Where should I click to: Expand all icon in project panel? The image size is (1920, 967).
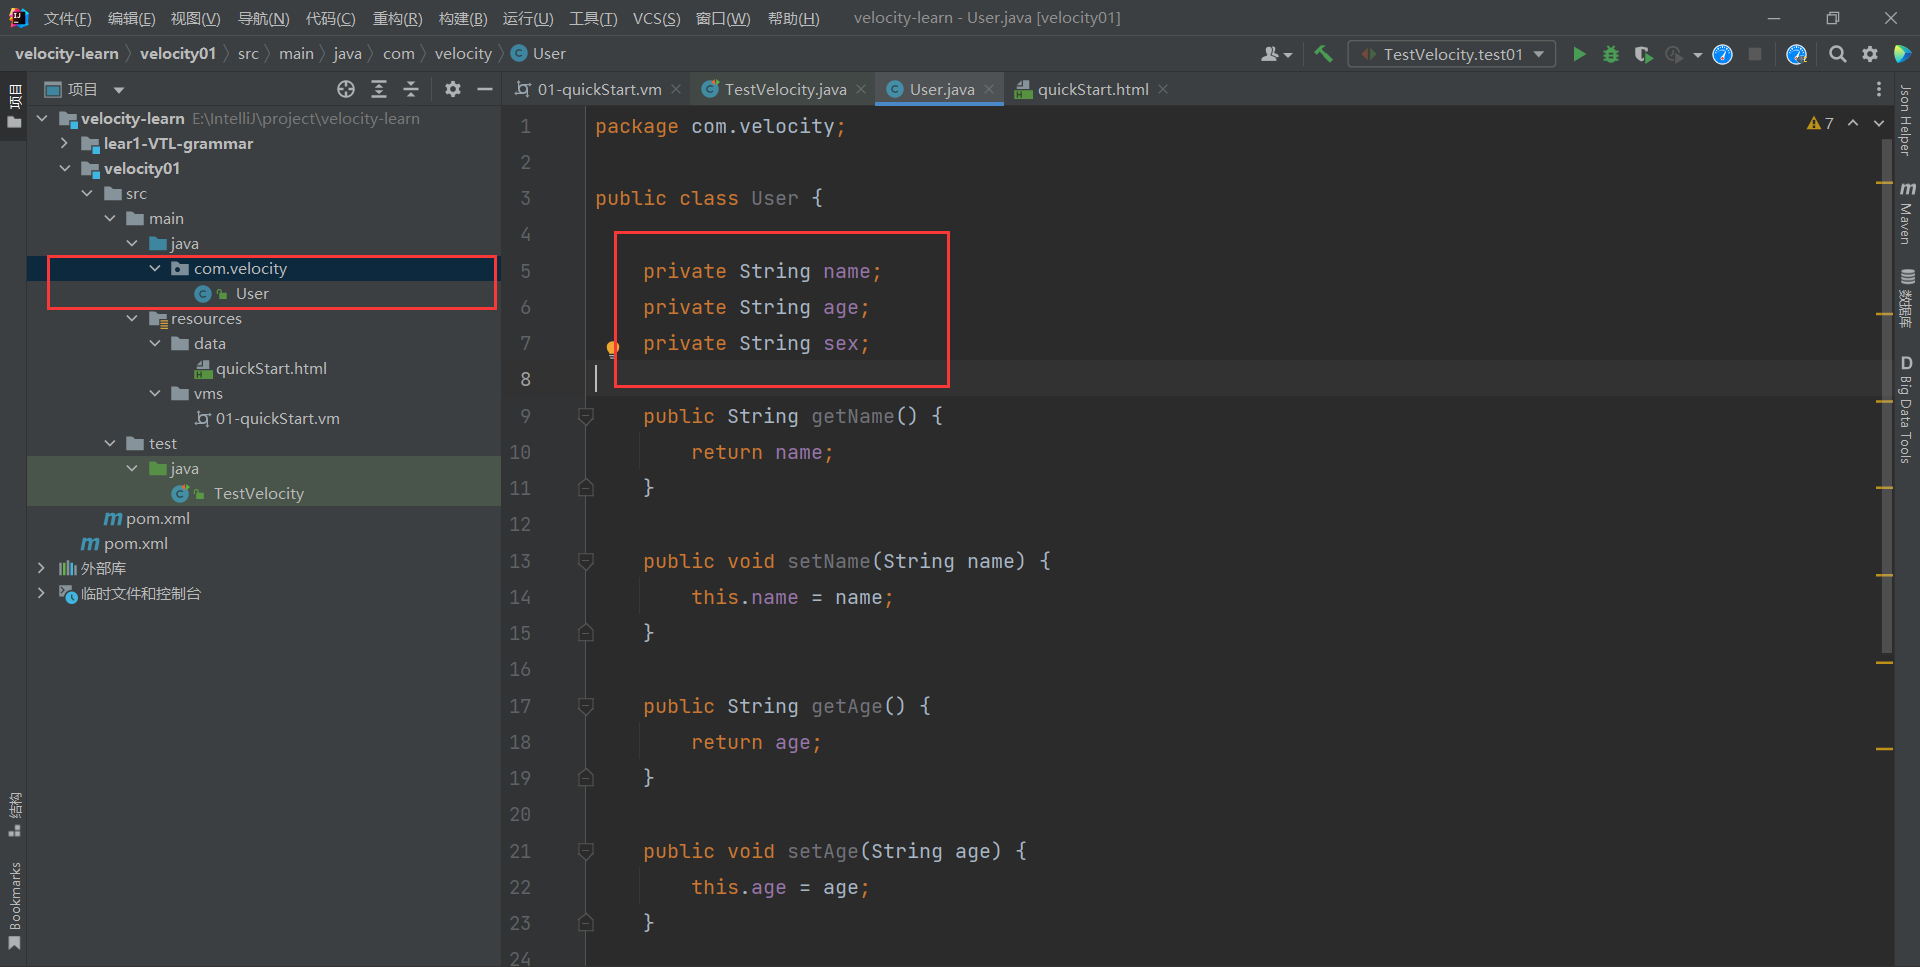pyautogui.click(x=379, y=89)
